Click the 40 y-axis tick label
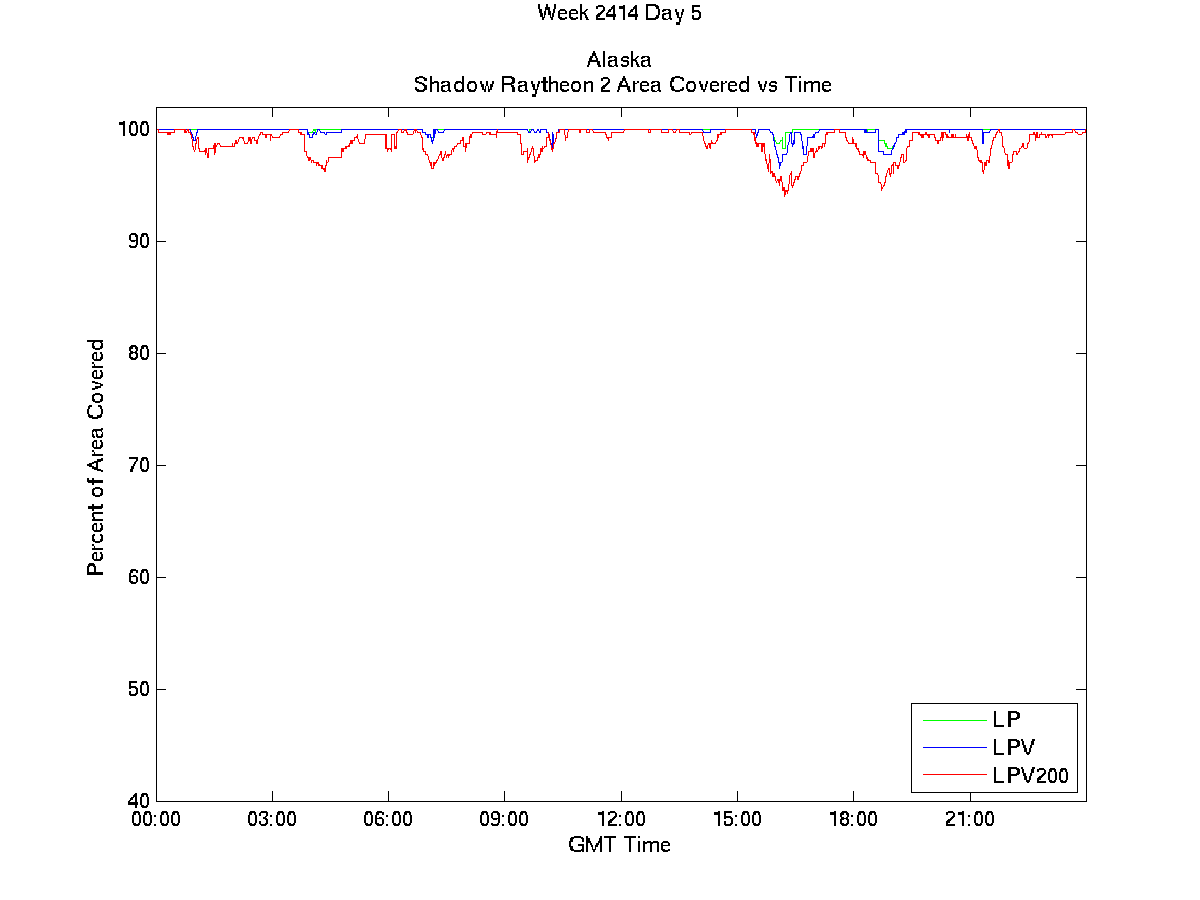Image resolution: width=1200 pixels, height=900 pixels. [x=138, y=801]
